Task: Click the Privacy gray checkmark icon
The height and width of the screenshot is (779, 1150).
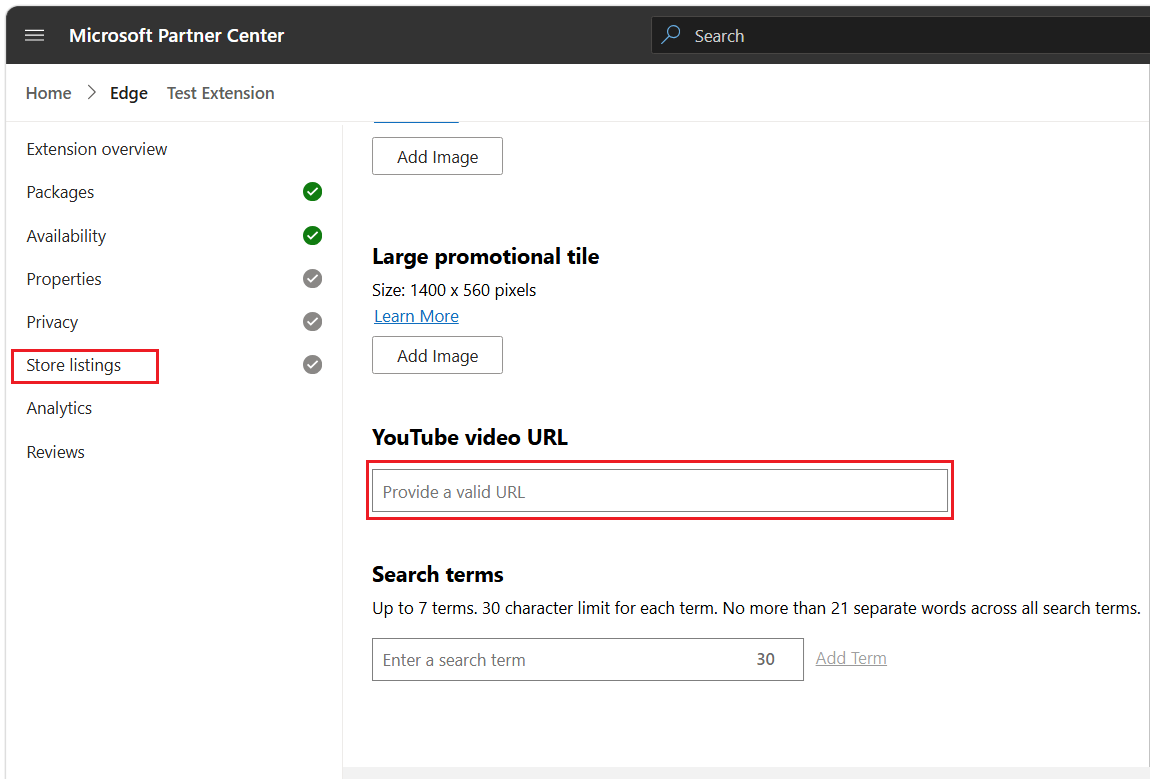Action: pos(312,321)
